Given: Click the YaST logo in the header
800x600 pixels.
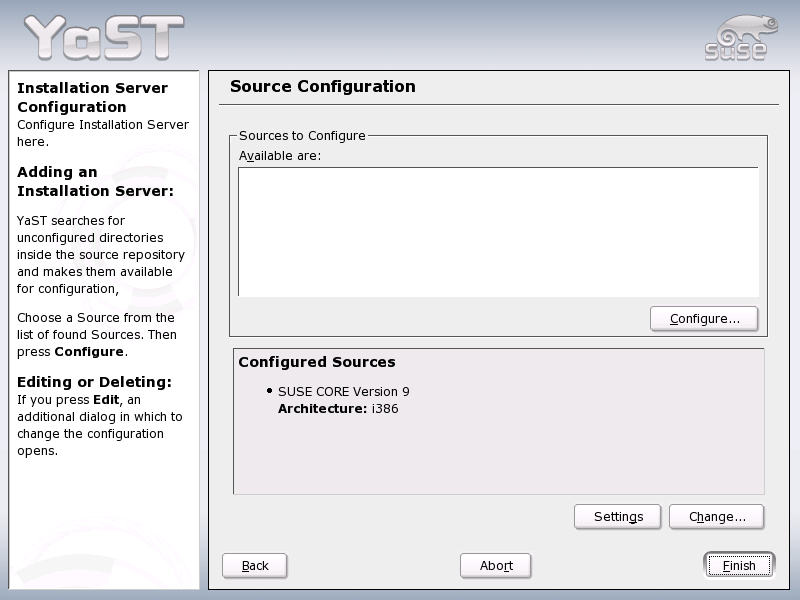Looking at the screenshot, I should (x=103, y=37).
